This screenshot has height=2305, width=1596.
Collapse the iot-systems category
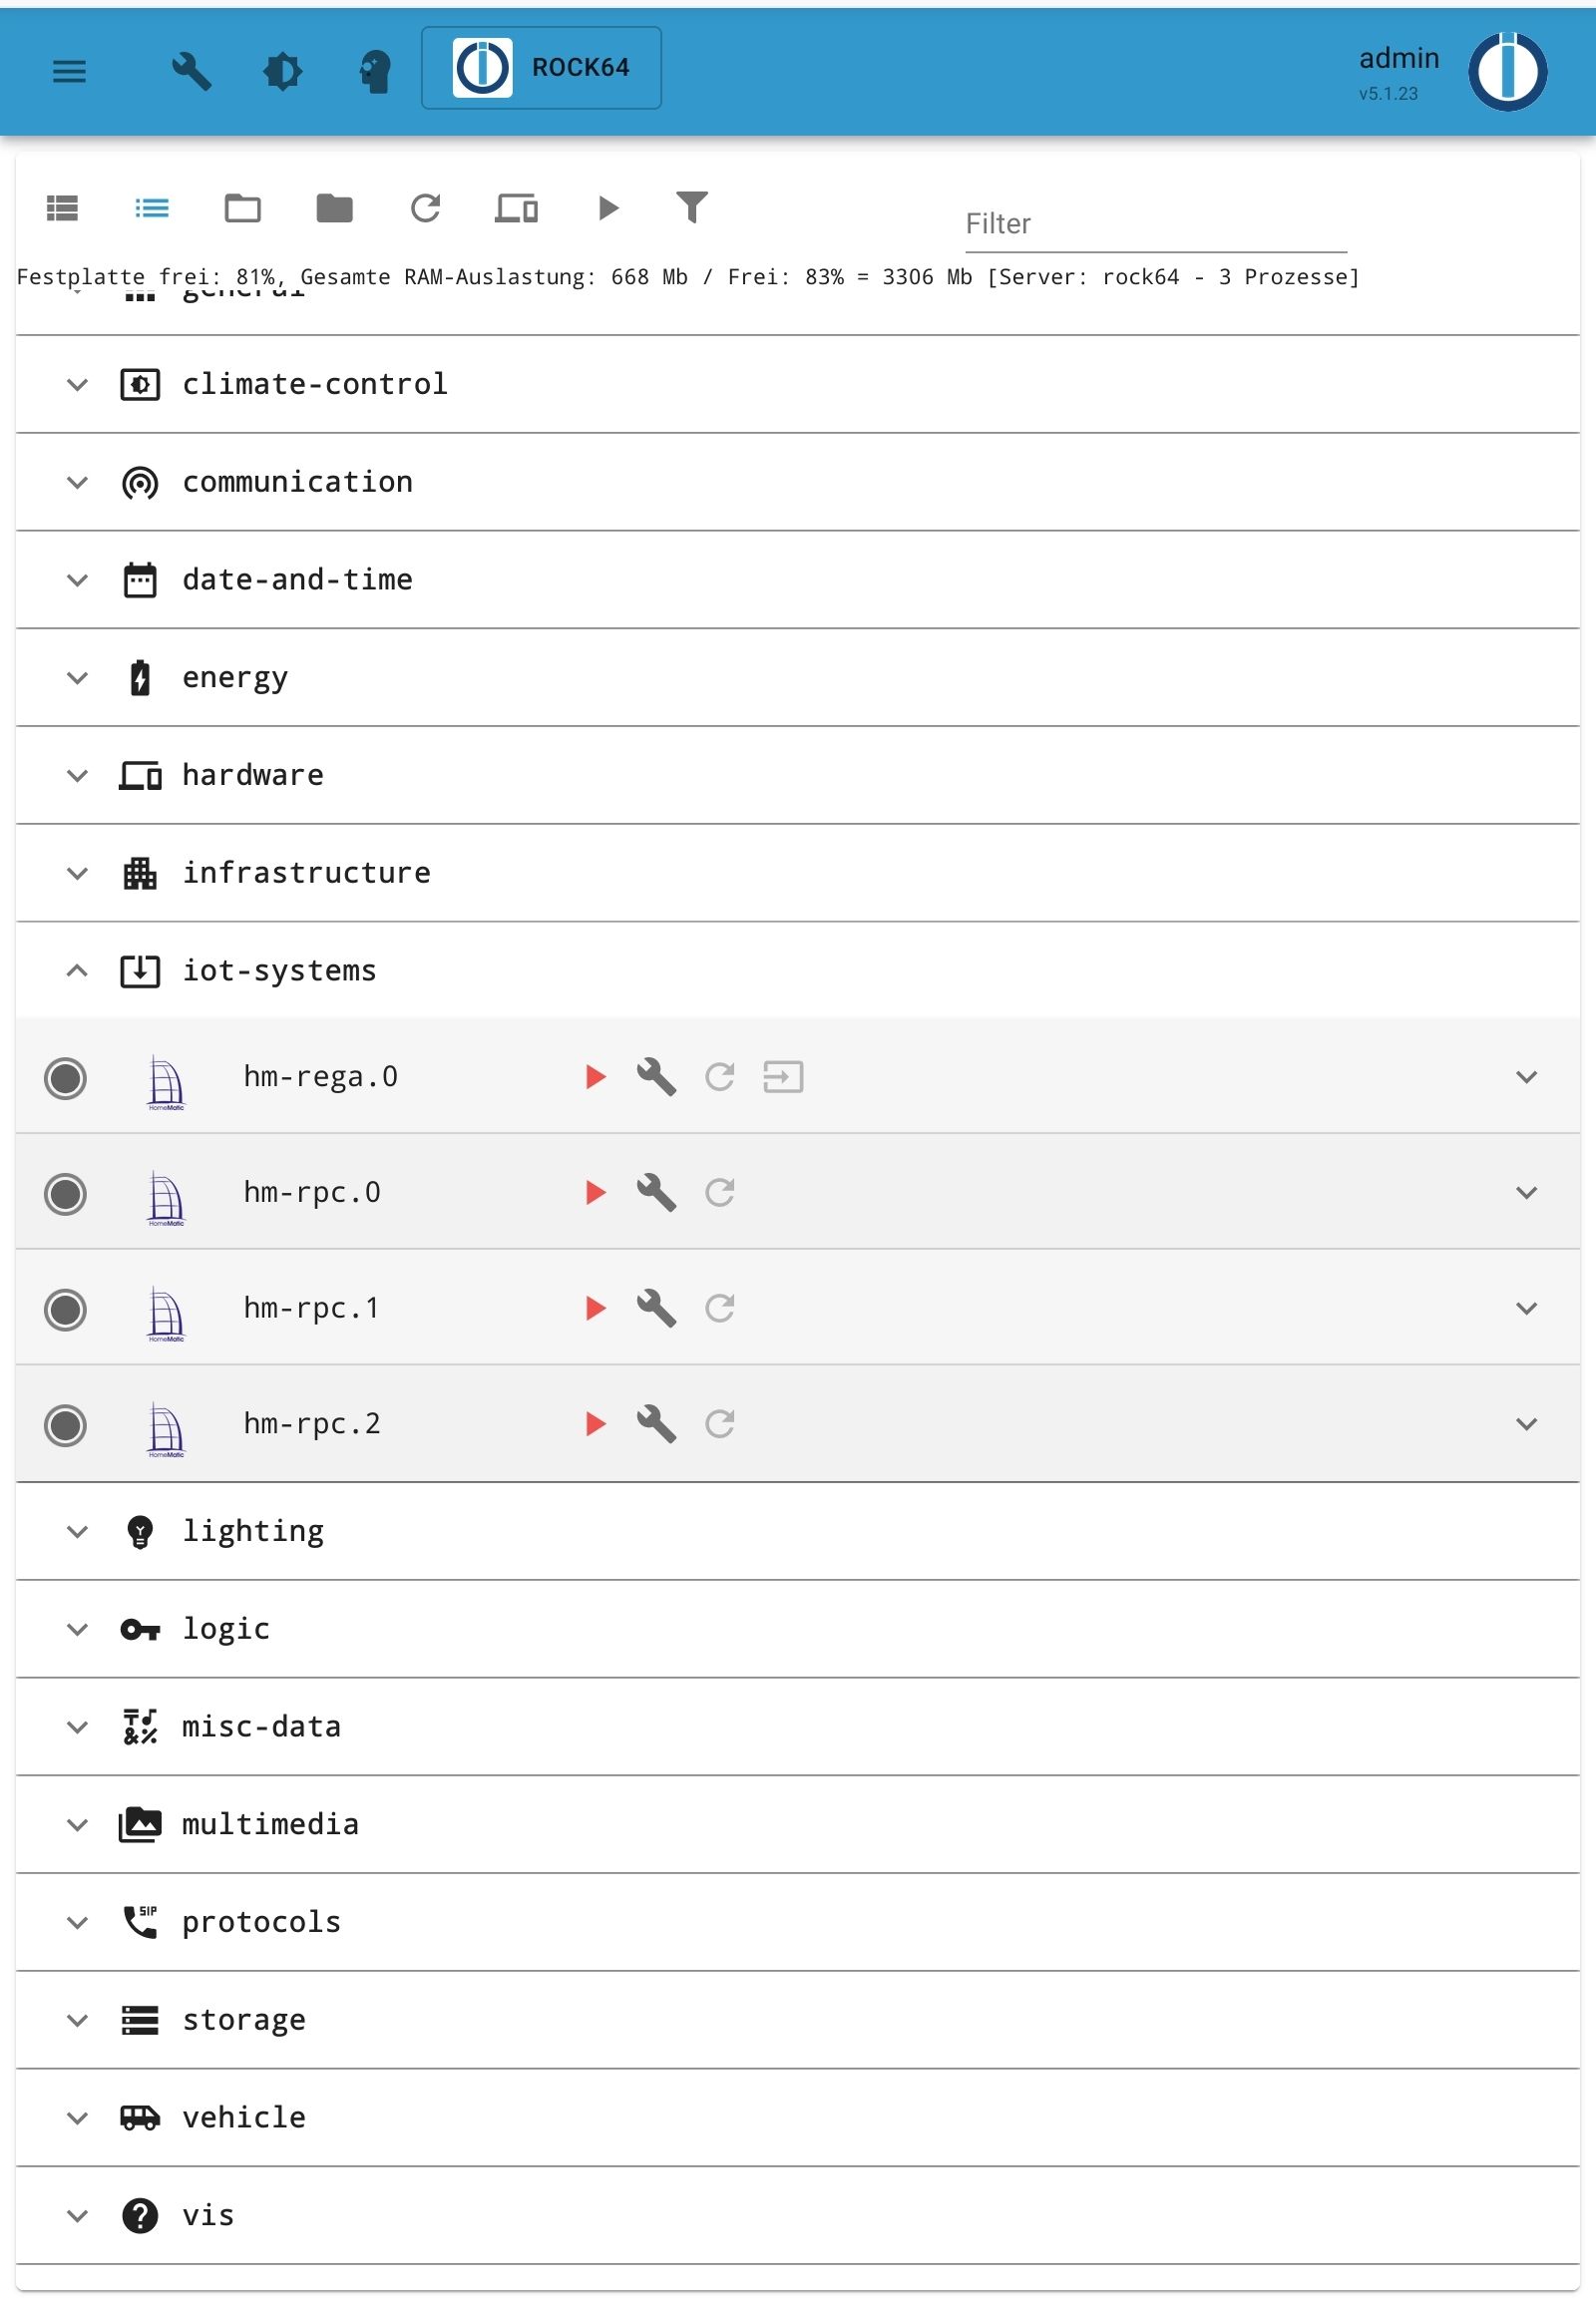pos(77,971)
